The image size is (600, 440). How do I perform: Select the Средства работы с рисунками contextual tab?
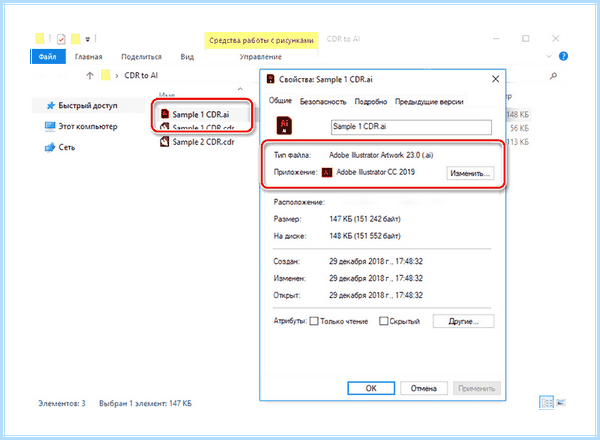pos(261,40)
